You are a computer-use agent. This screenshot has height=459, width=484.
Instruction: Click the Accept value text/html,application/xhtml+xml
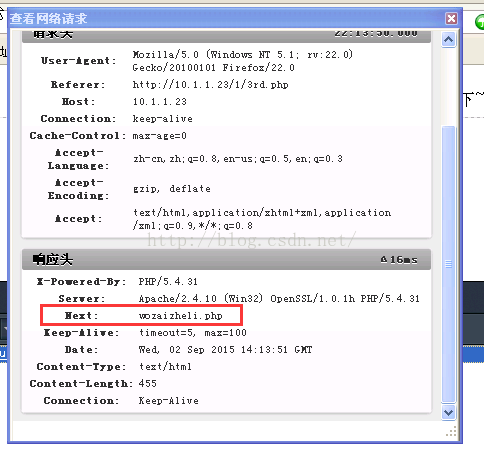click(262, 219)
